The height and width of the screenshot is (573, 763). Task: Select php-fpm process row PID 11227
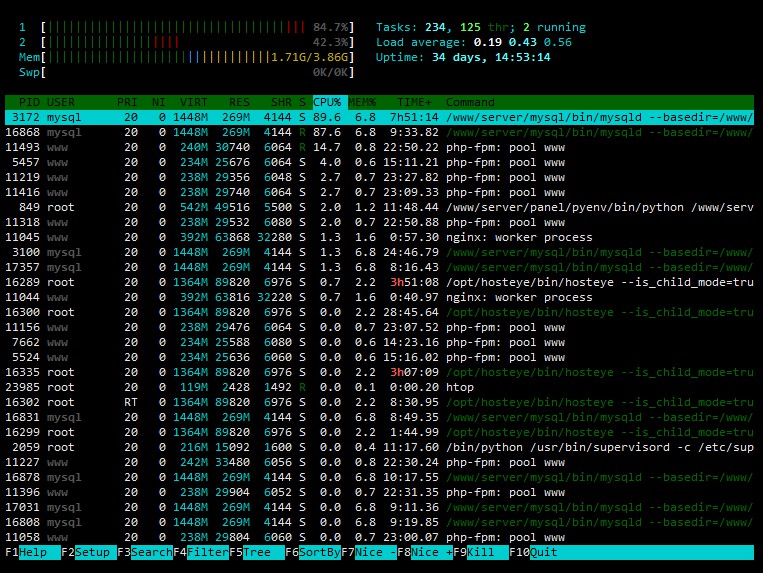[x=379, y=463]
